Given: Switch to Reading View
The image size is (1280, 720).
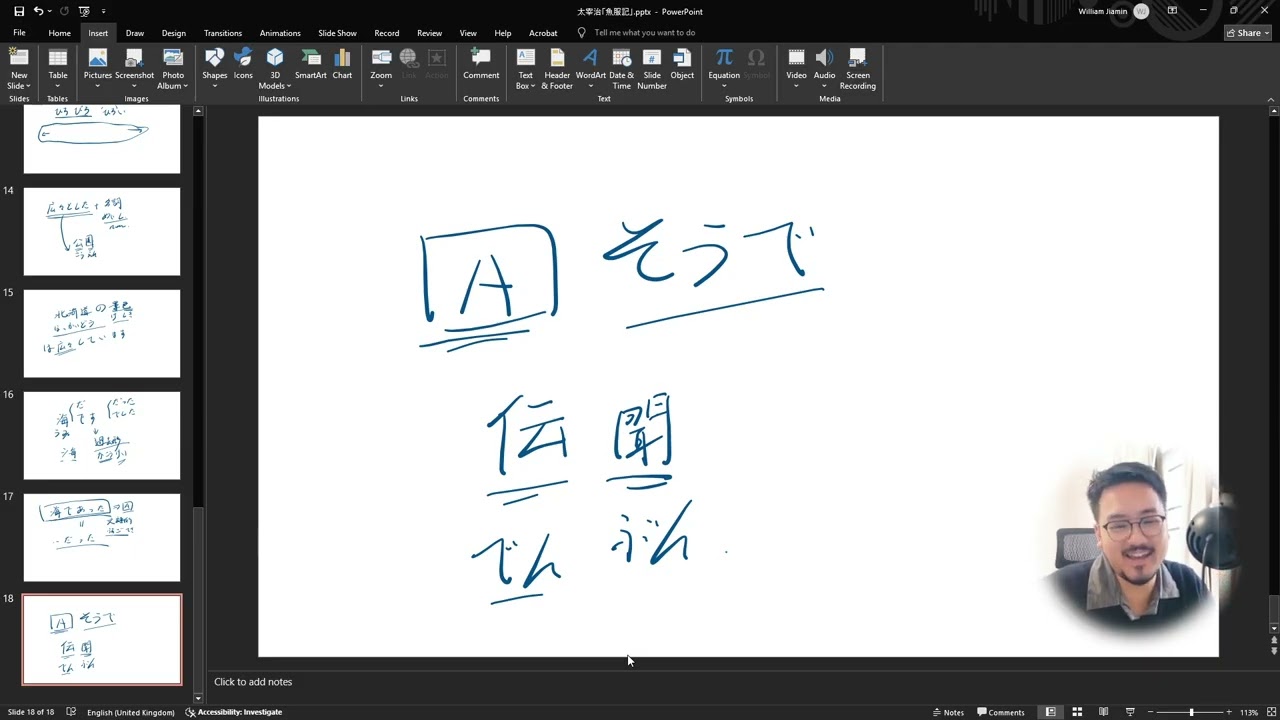Looking at the screenshot, I should (x=1103, y=712).
